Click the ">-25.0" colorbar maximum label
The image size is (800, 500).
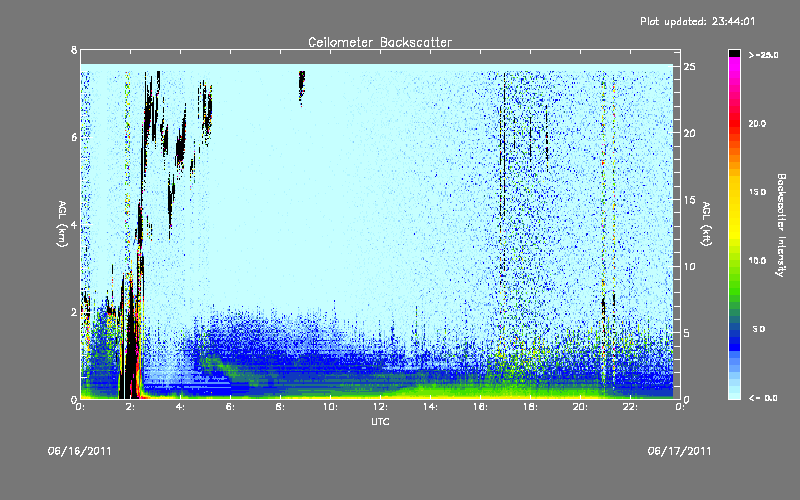[763, 55]
